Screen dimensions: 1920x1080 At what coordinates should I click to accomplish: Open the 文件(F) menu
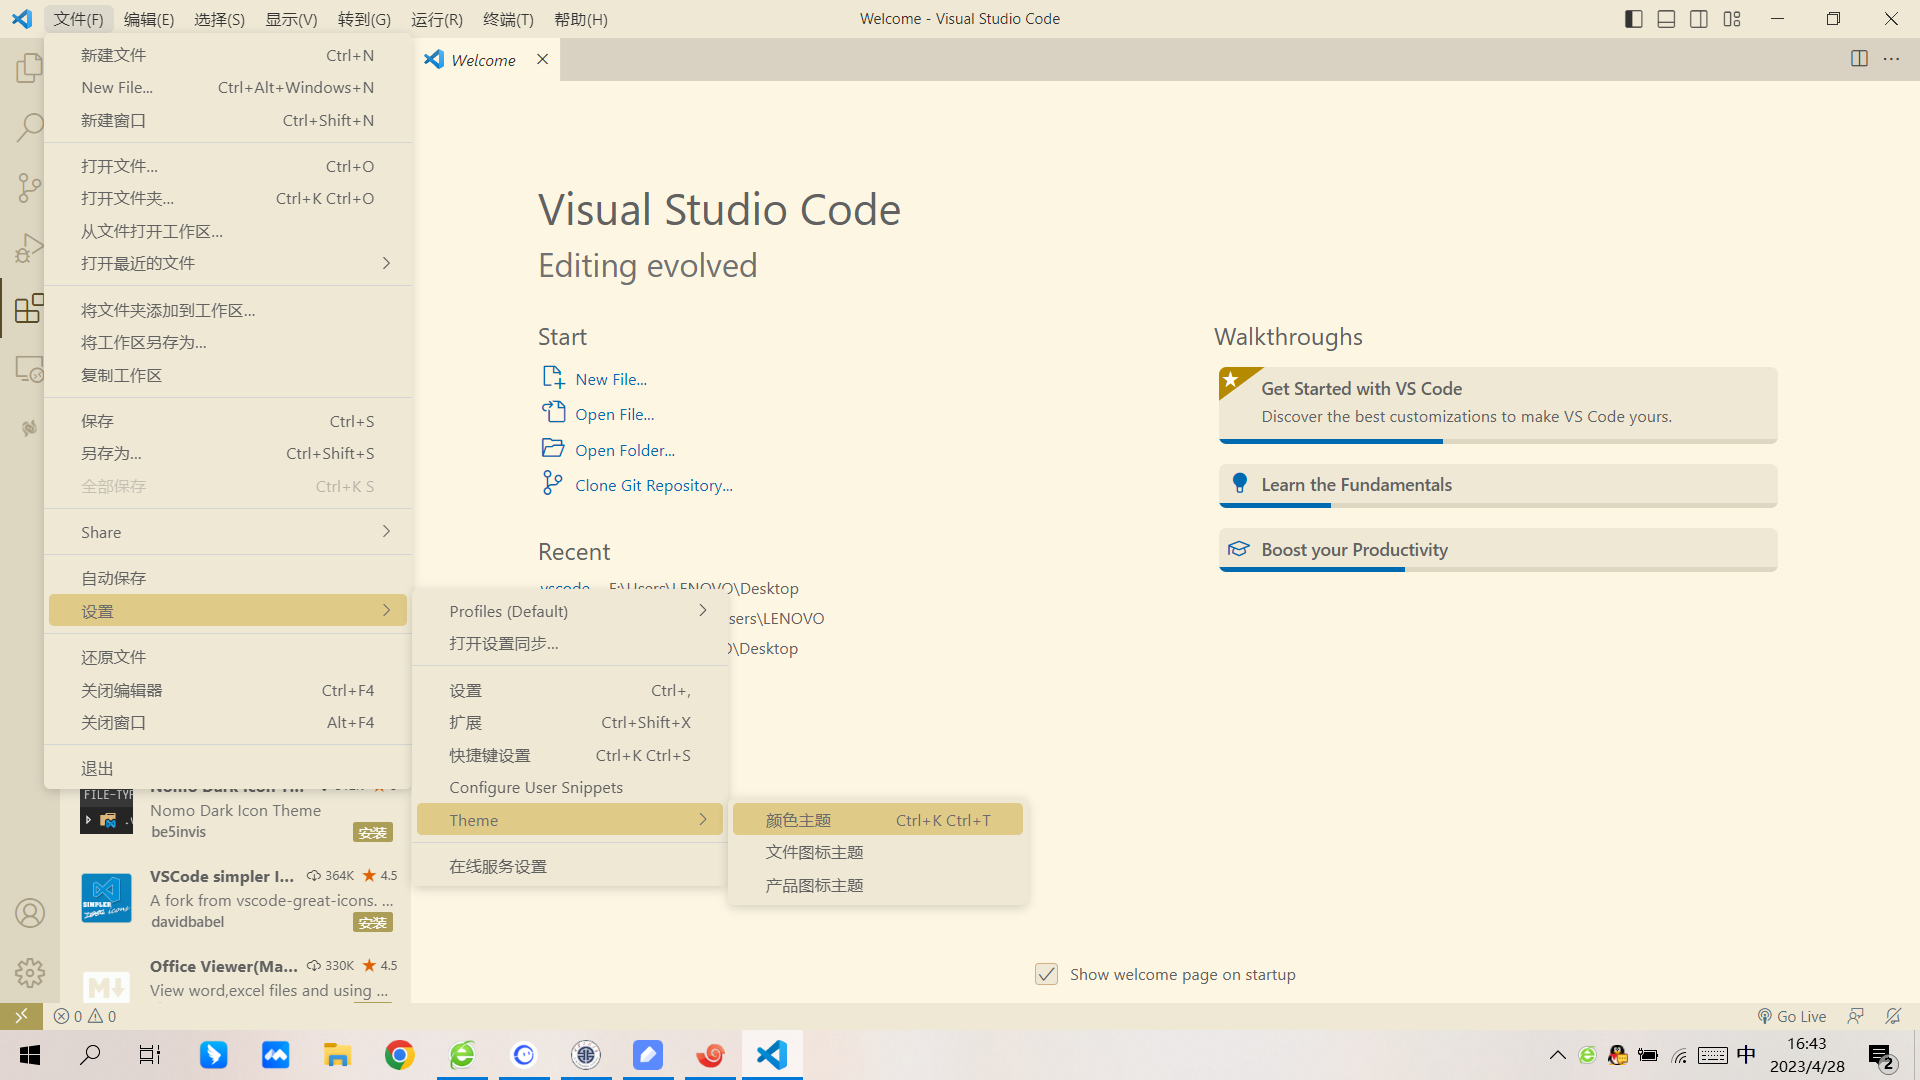(78, 19)
